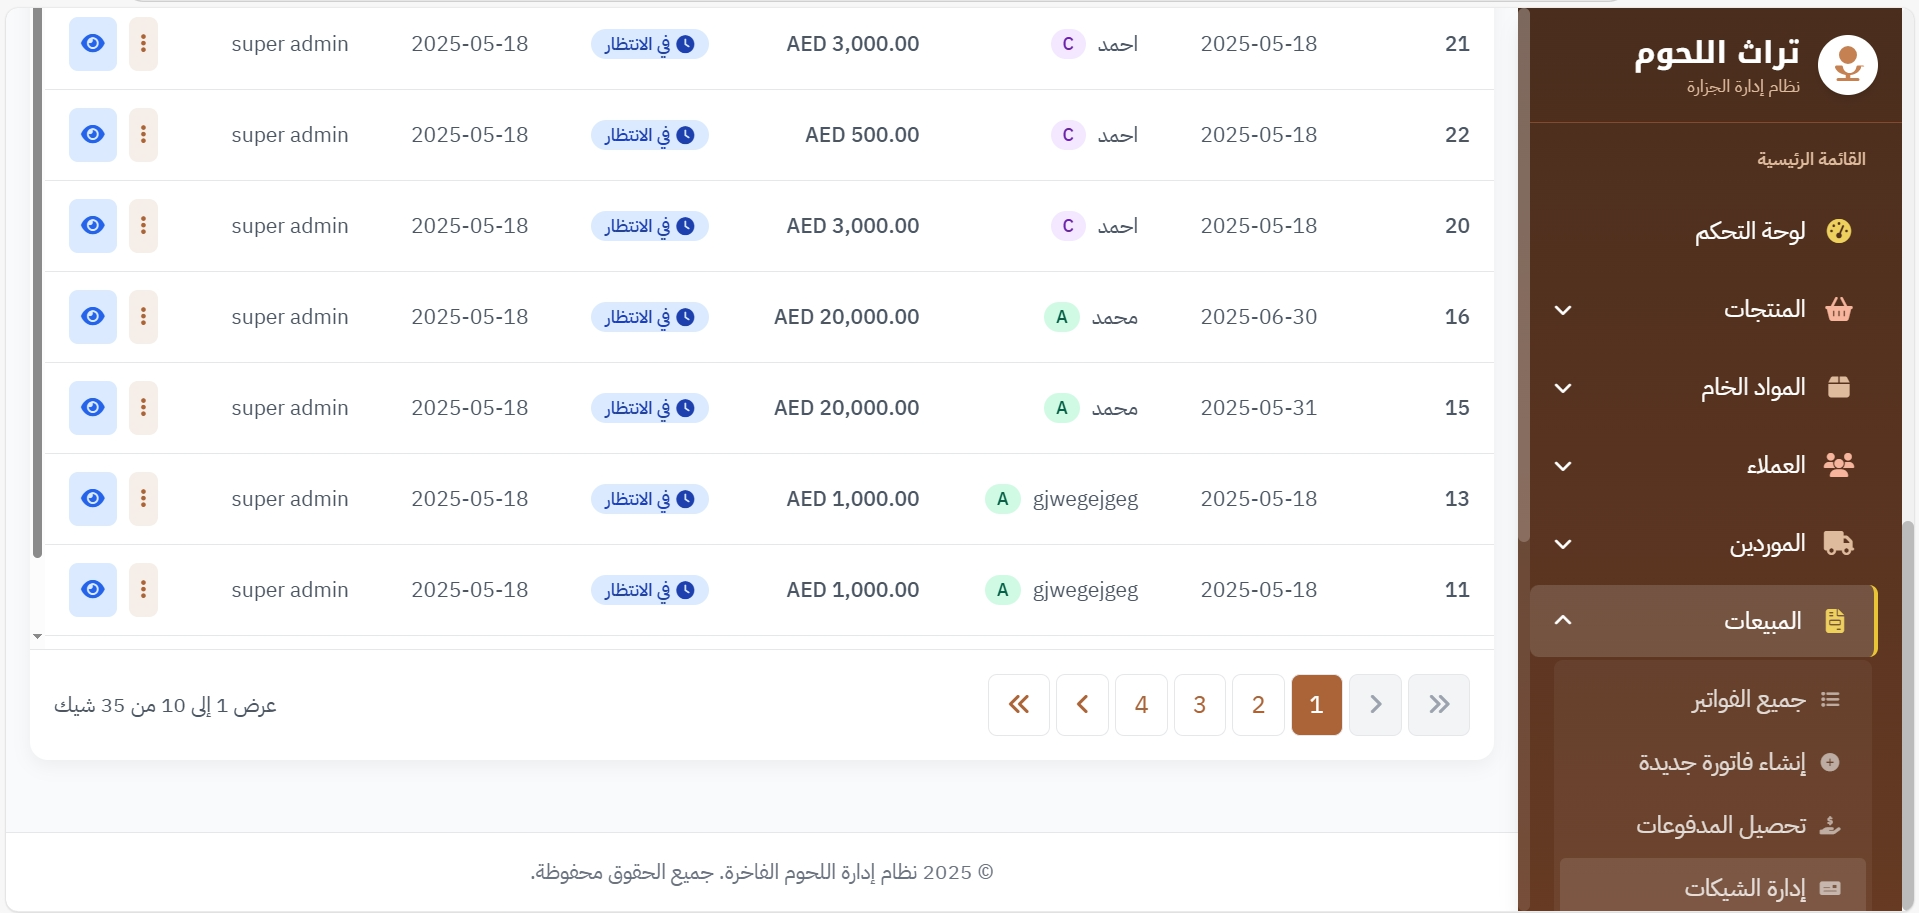
Task: View details of check number 16
Action: coord(92,317)
